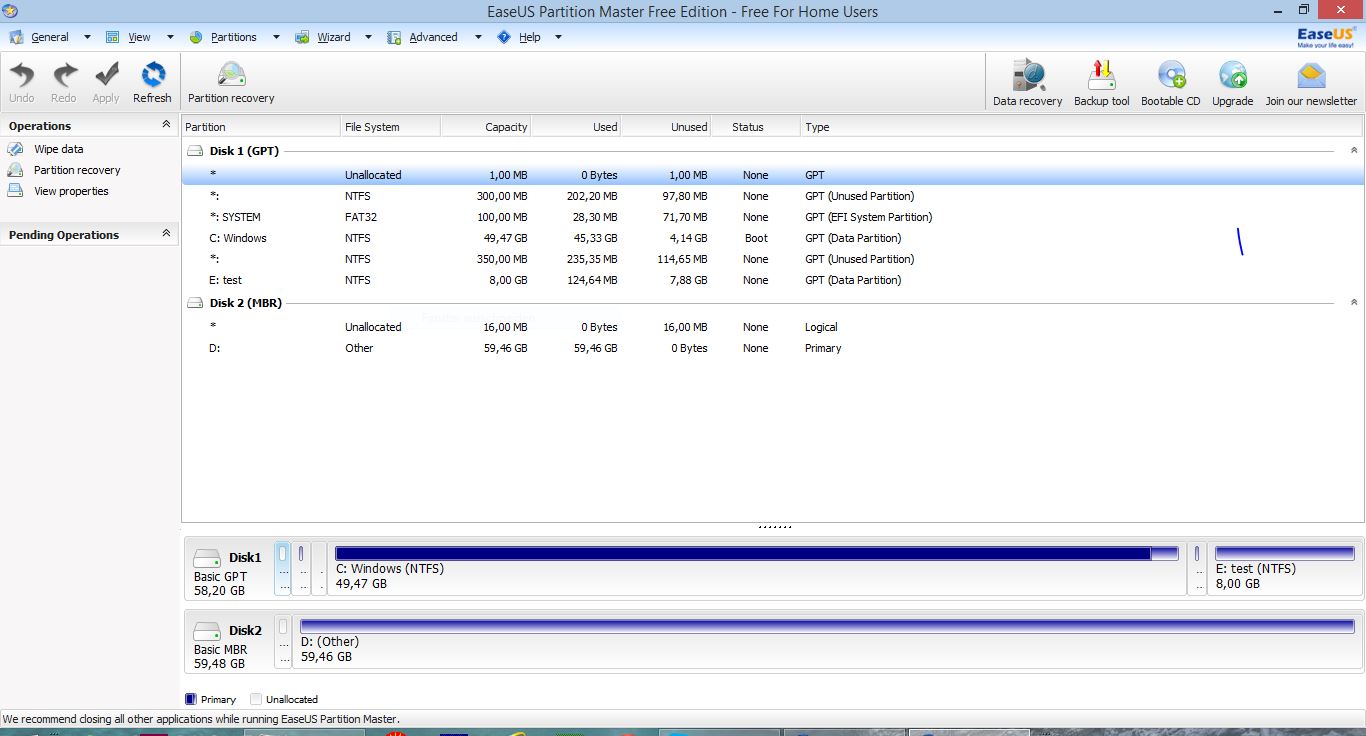The width and height of the screenshot is (1366, 736).
Task: Click the Disk 2 (MBR) header icon
Action: click(x=196, y=303)
